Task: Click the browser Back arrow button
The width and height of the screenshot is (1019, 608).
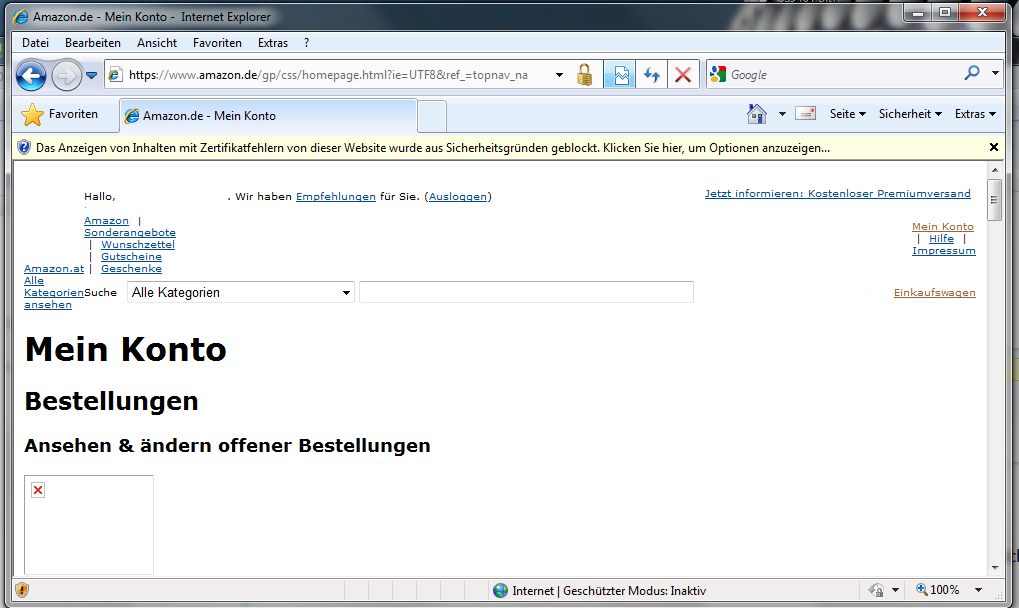Action: 31,76
